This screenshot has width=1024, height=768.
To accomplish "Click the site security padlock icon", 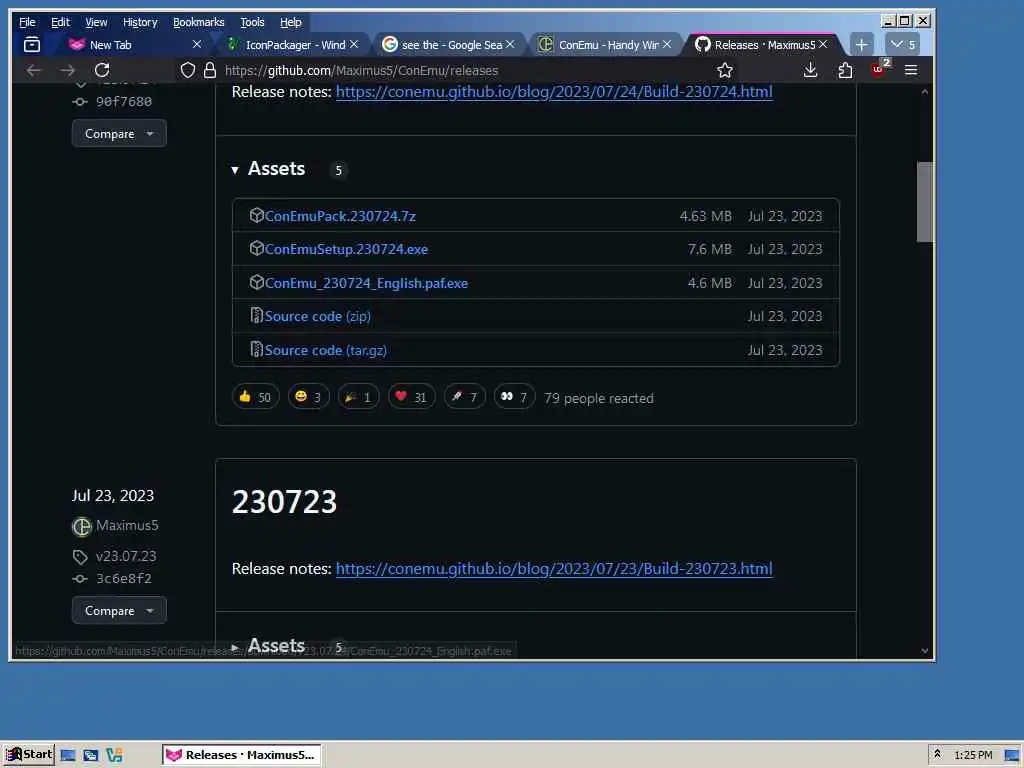I will (x=210, y=70).
